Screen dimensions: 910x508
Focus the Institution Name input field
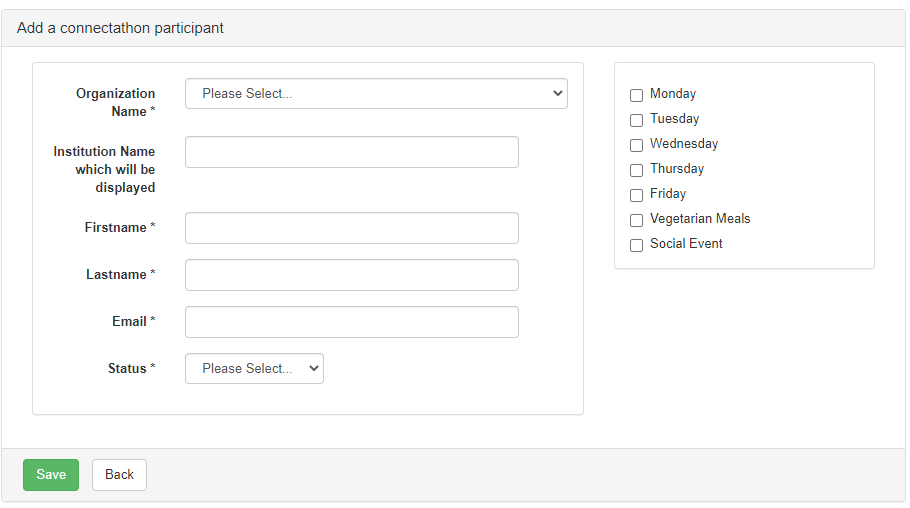coord(352,152)
